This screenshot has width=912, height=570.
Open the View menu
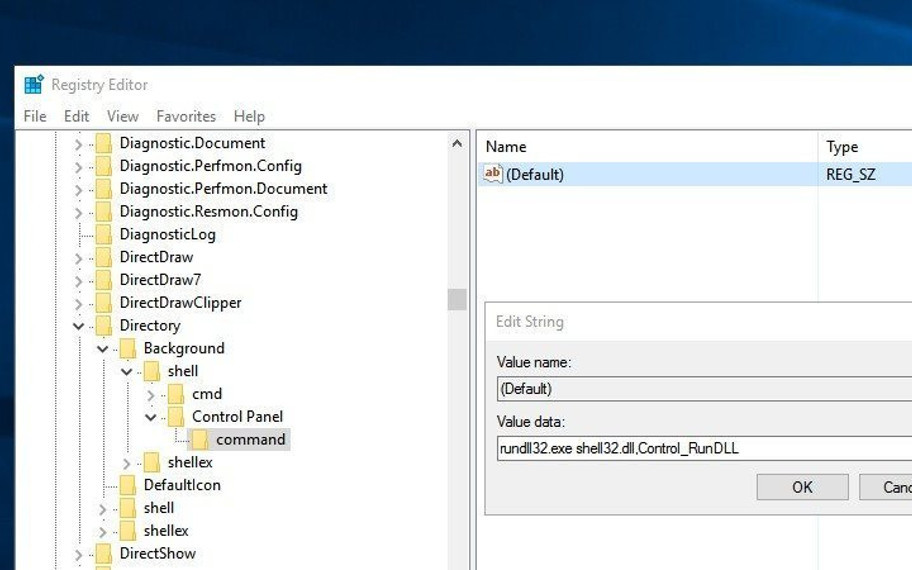tap(123, 116)
